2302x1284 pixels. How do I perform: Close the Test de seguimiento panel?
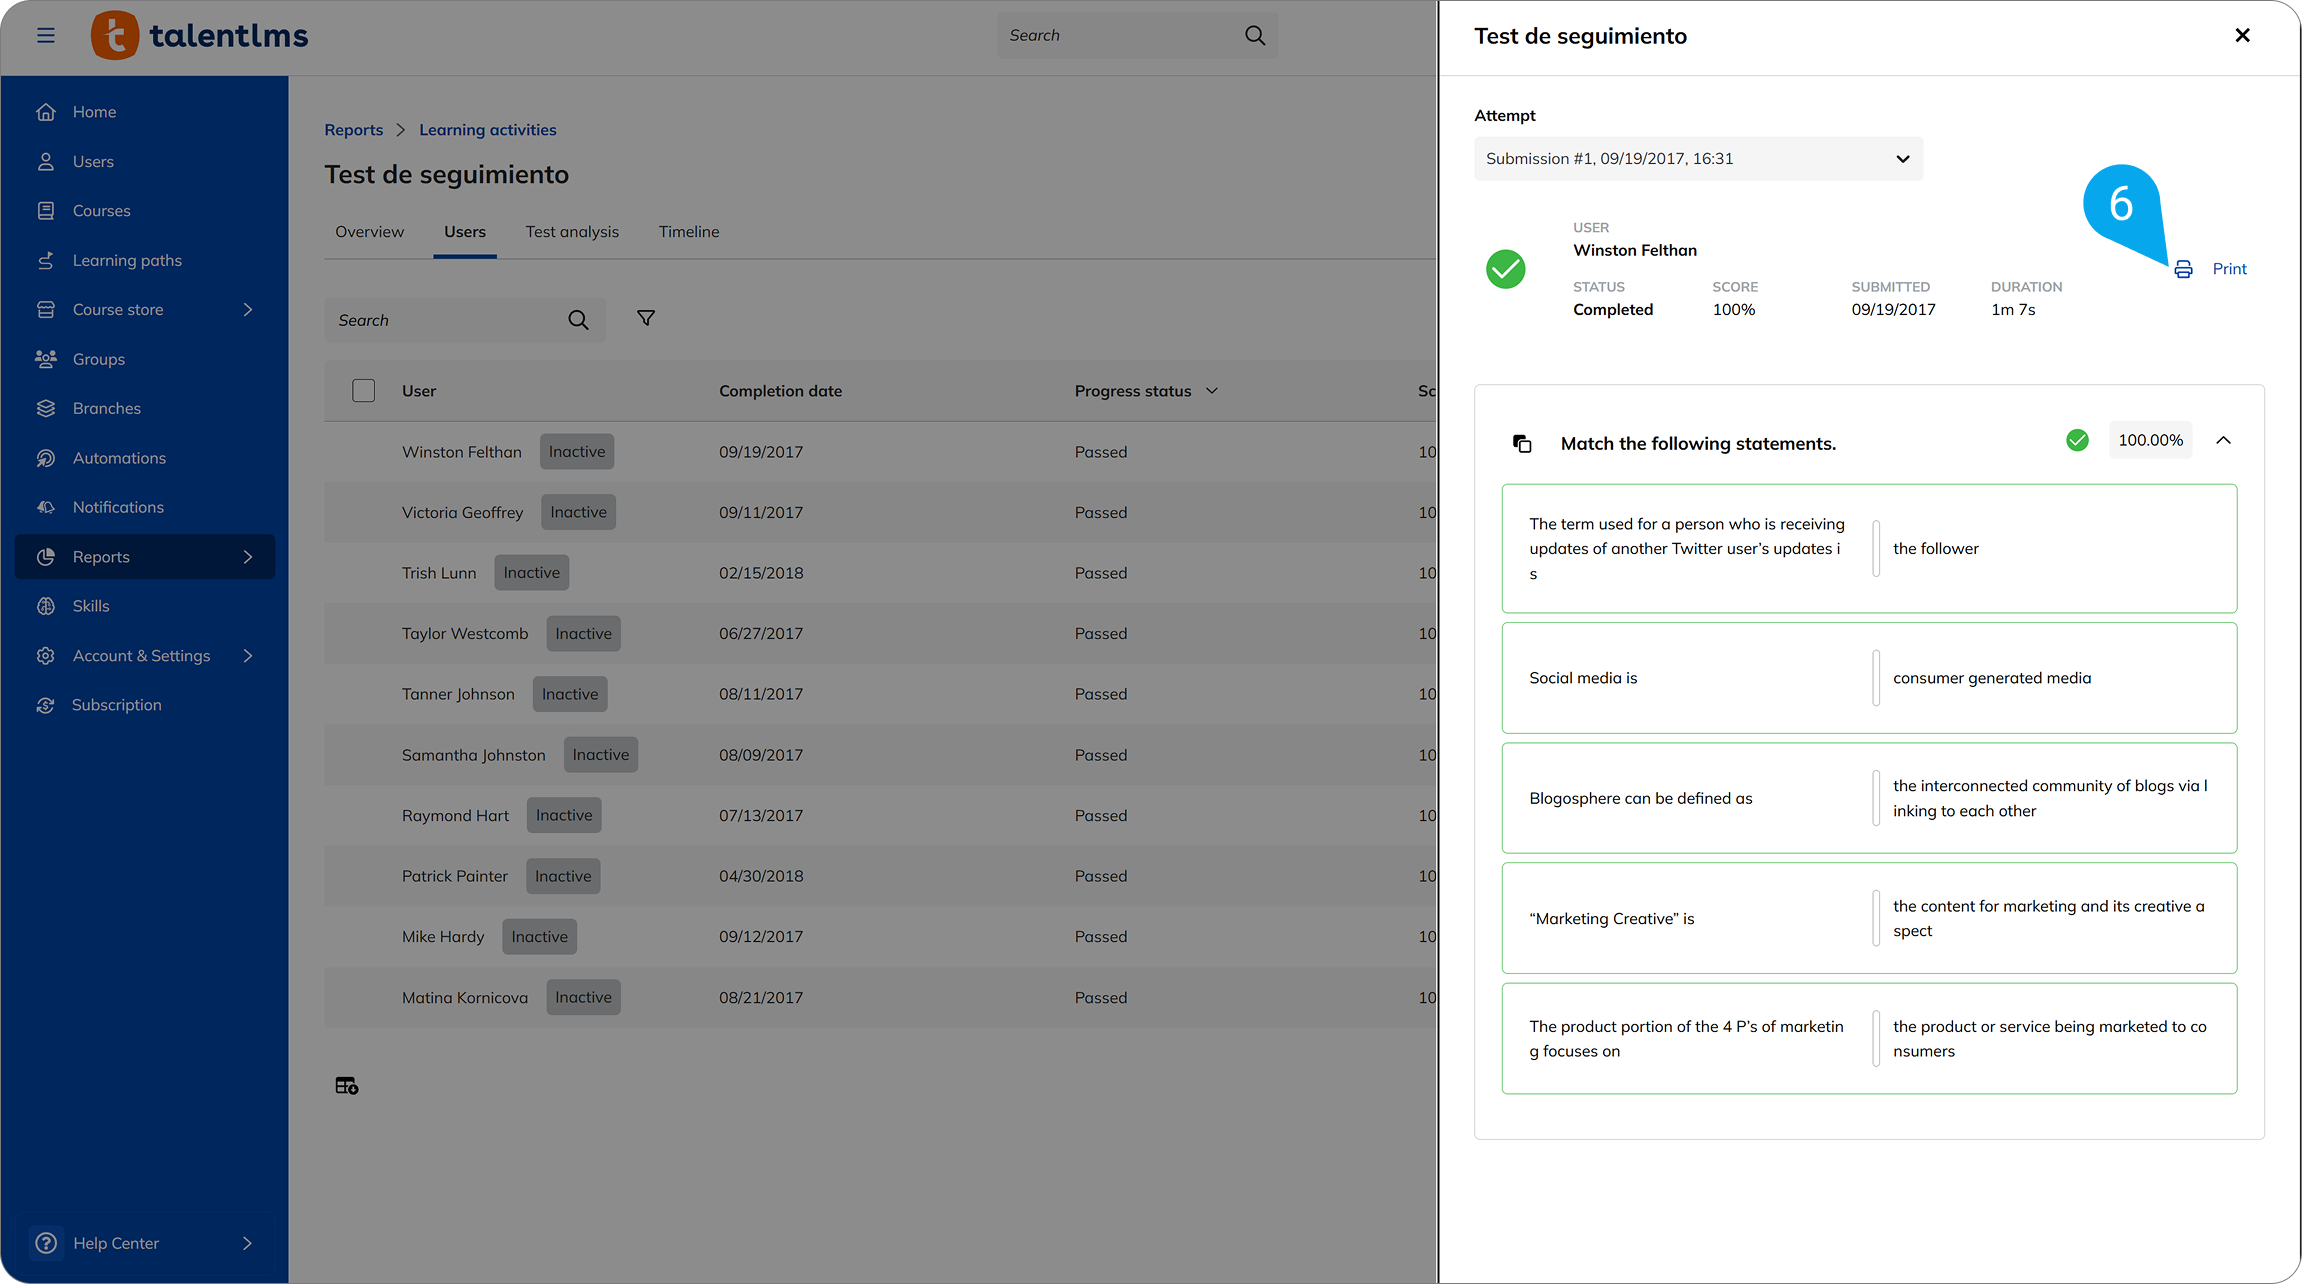[x=2242, y=36]
